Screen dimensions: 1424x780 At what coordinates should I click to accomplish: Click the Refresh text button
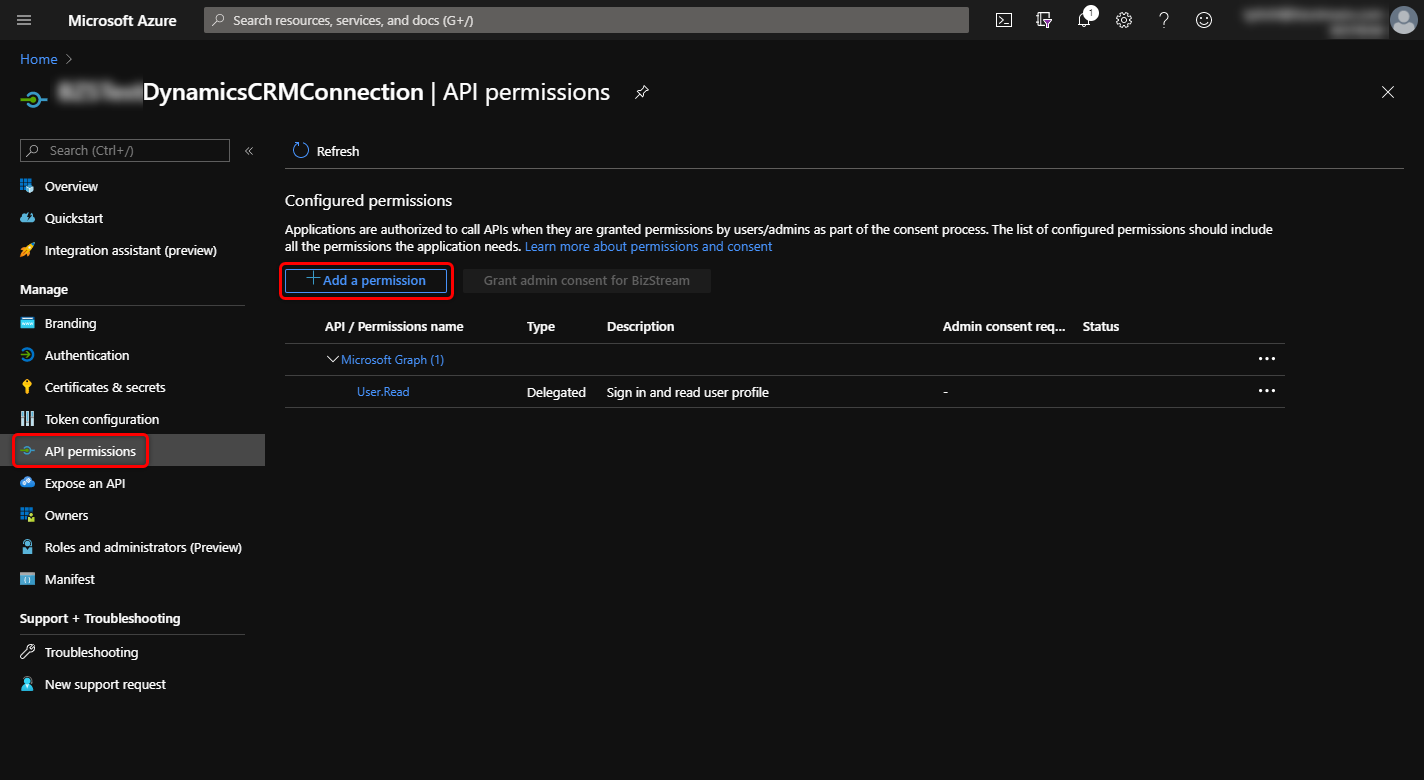(x=338, y=151)
